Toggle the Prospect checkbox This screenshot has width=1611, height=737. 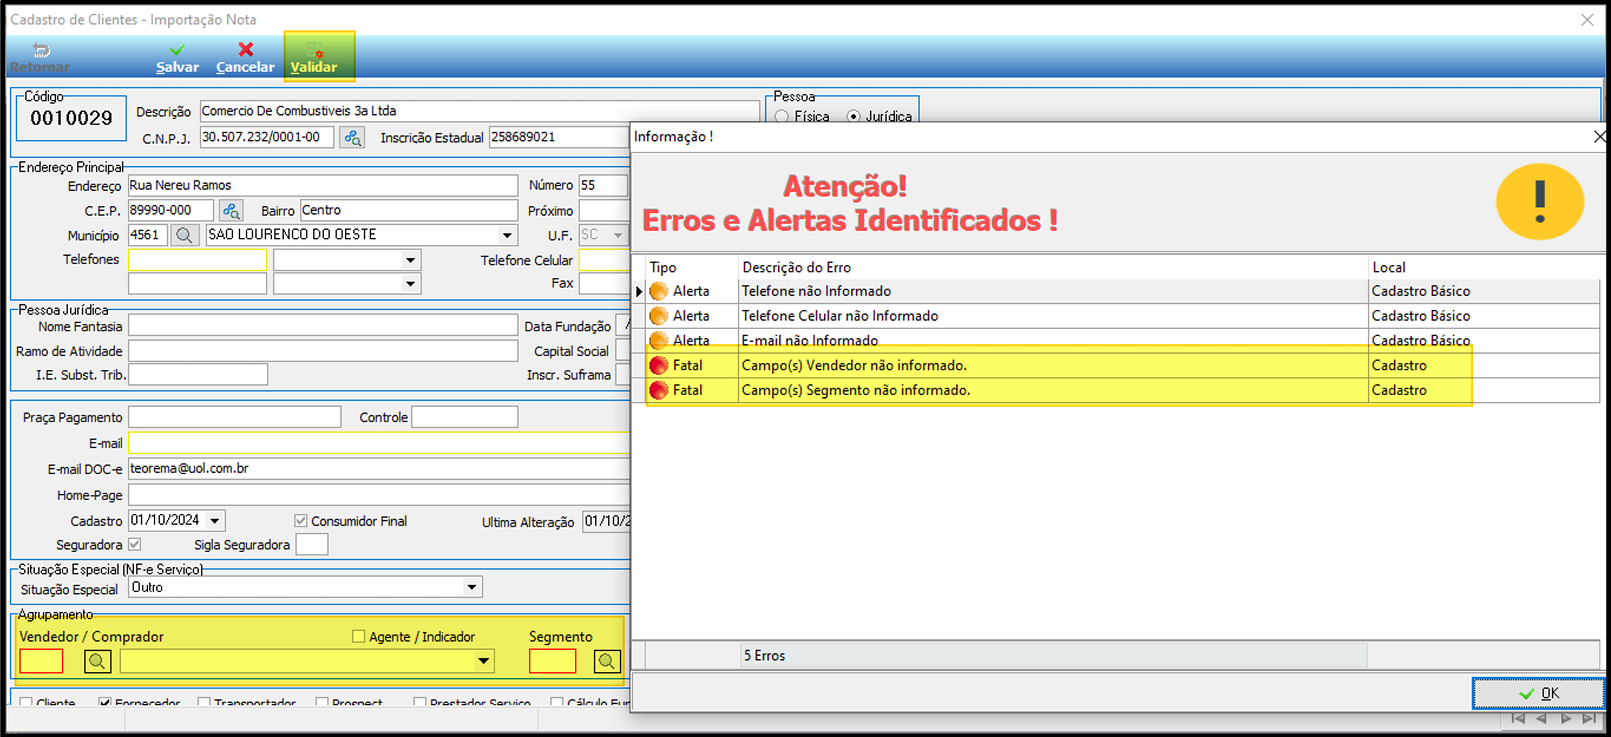[322, 703]
